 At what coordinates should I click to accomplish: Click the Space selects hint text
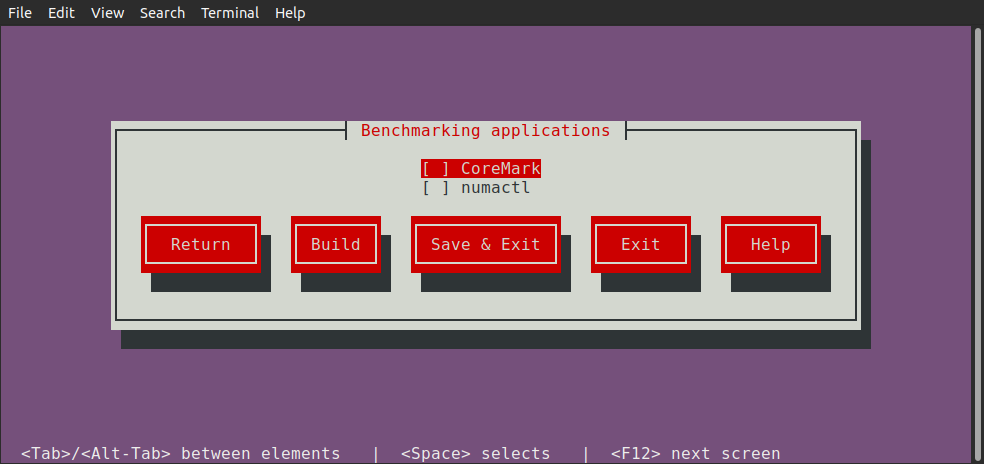tap(475, 453)
